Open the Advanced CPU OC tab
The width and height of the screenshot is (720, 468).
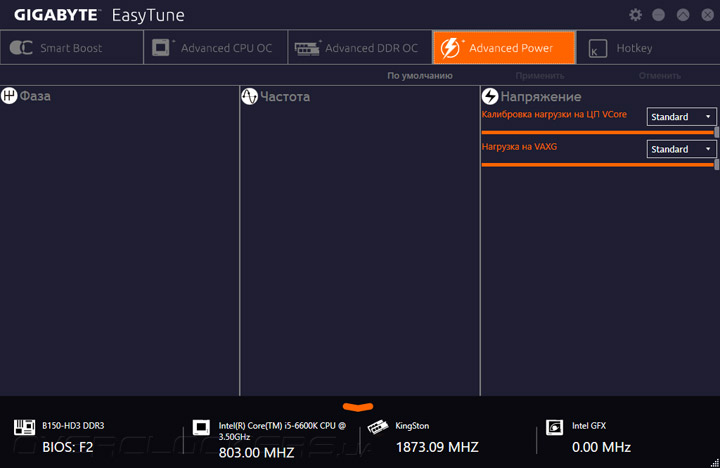pyautogui.click(x=216, y=48)
